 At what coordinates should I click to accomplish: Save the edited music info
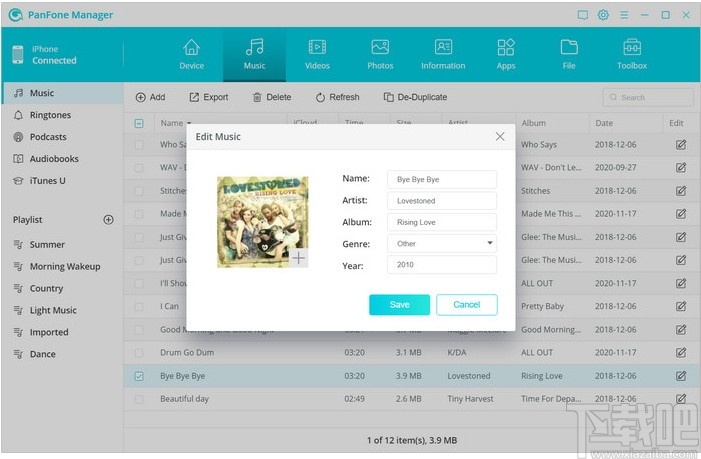point(399,304)
